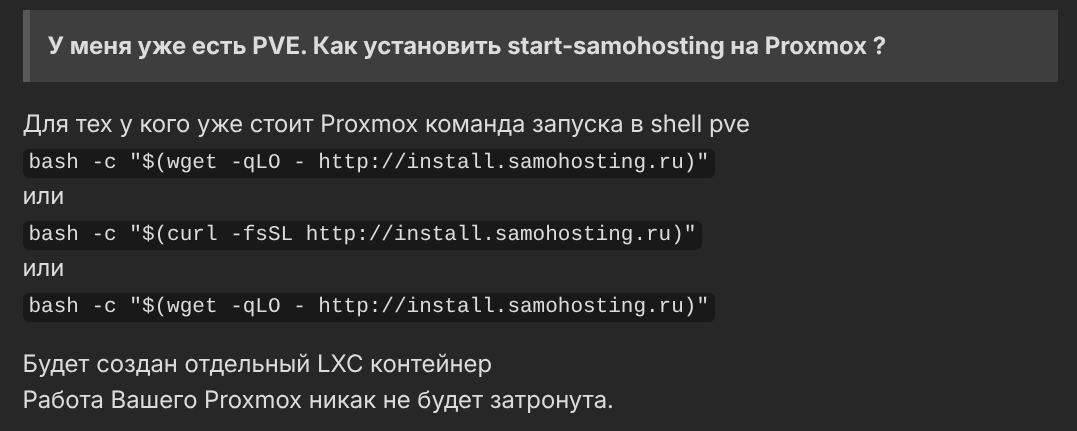This screenshot has width=1077, height=431.
Task: Click the line "Будет создан отдельный LXC контейнер"
Action: [257, 364]
